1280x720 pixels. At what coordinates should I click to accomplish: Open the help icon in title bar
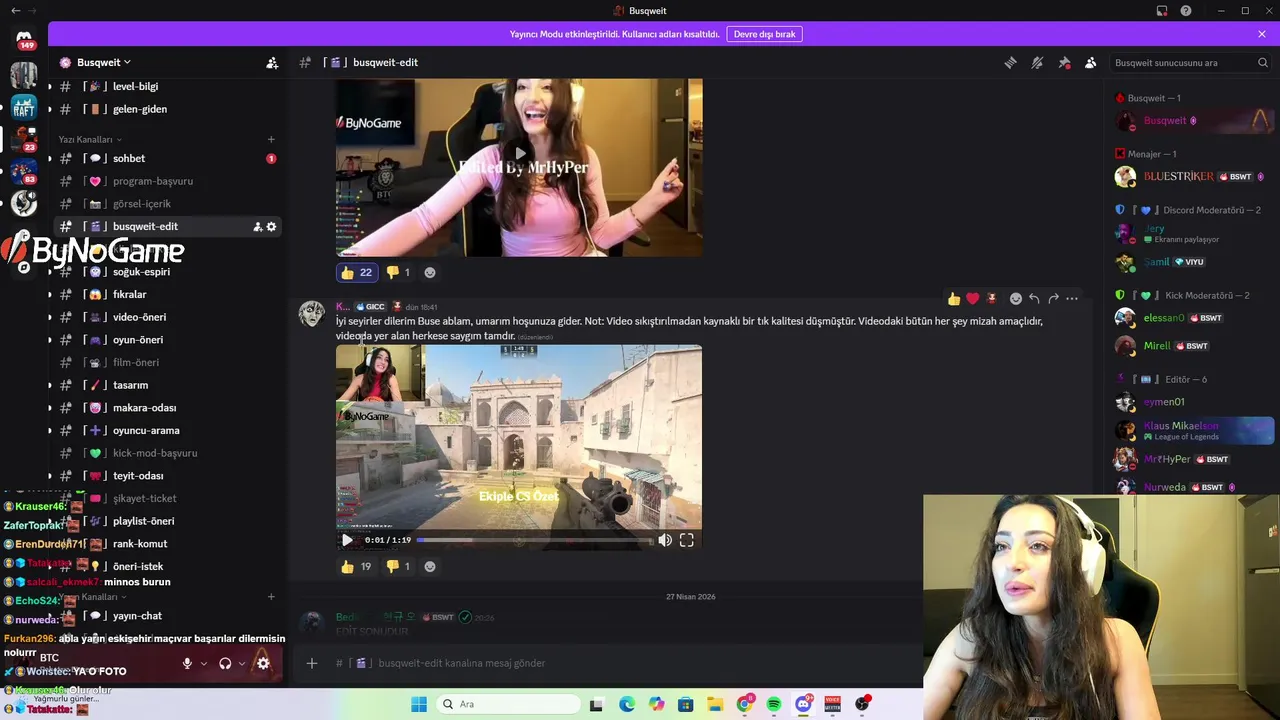tap(1186, 11)
